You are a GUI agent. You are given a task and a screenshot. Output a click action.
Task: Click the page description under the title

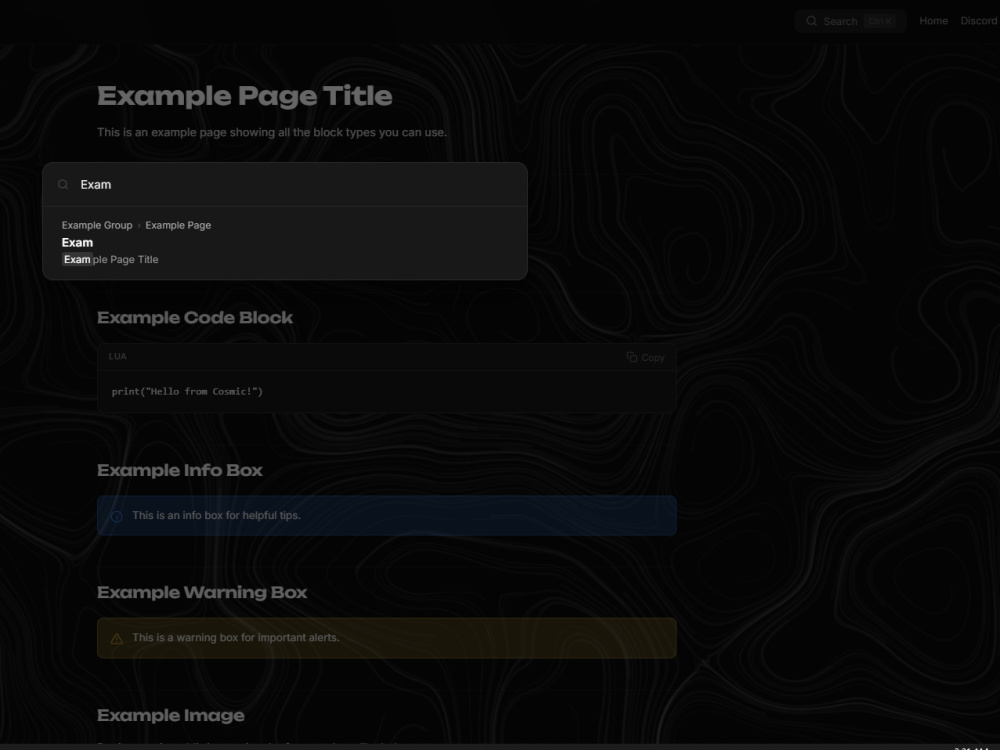click(x=272, y=133)
